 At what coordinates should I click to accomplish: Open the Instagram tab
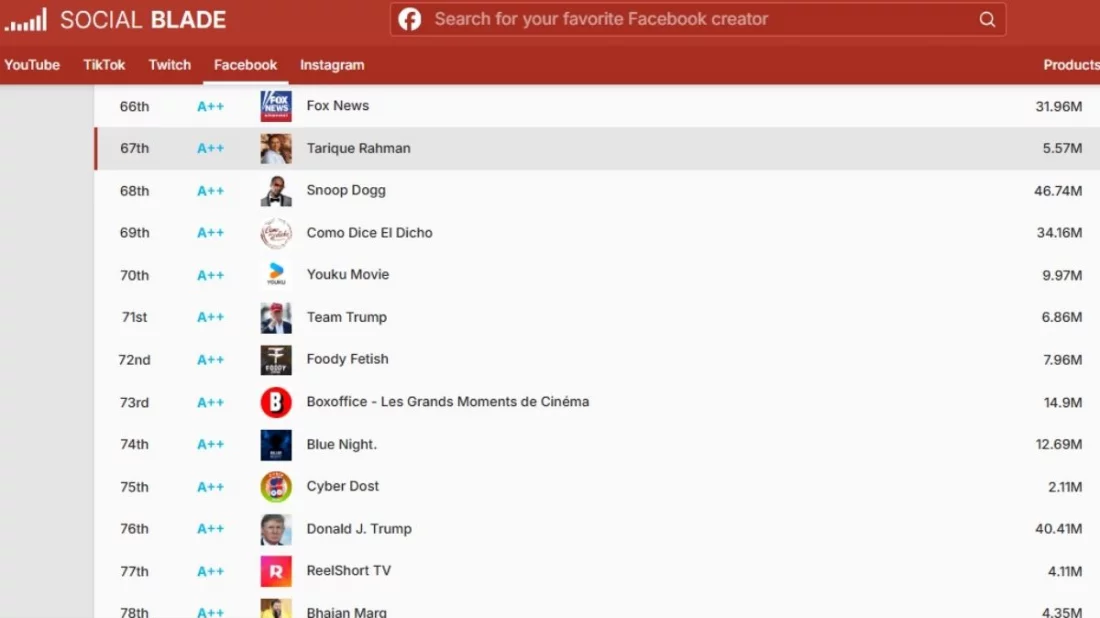pos(332,65)
